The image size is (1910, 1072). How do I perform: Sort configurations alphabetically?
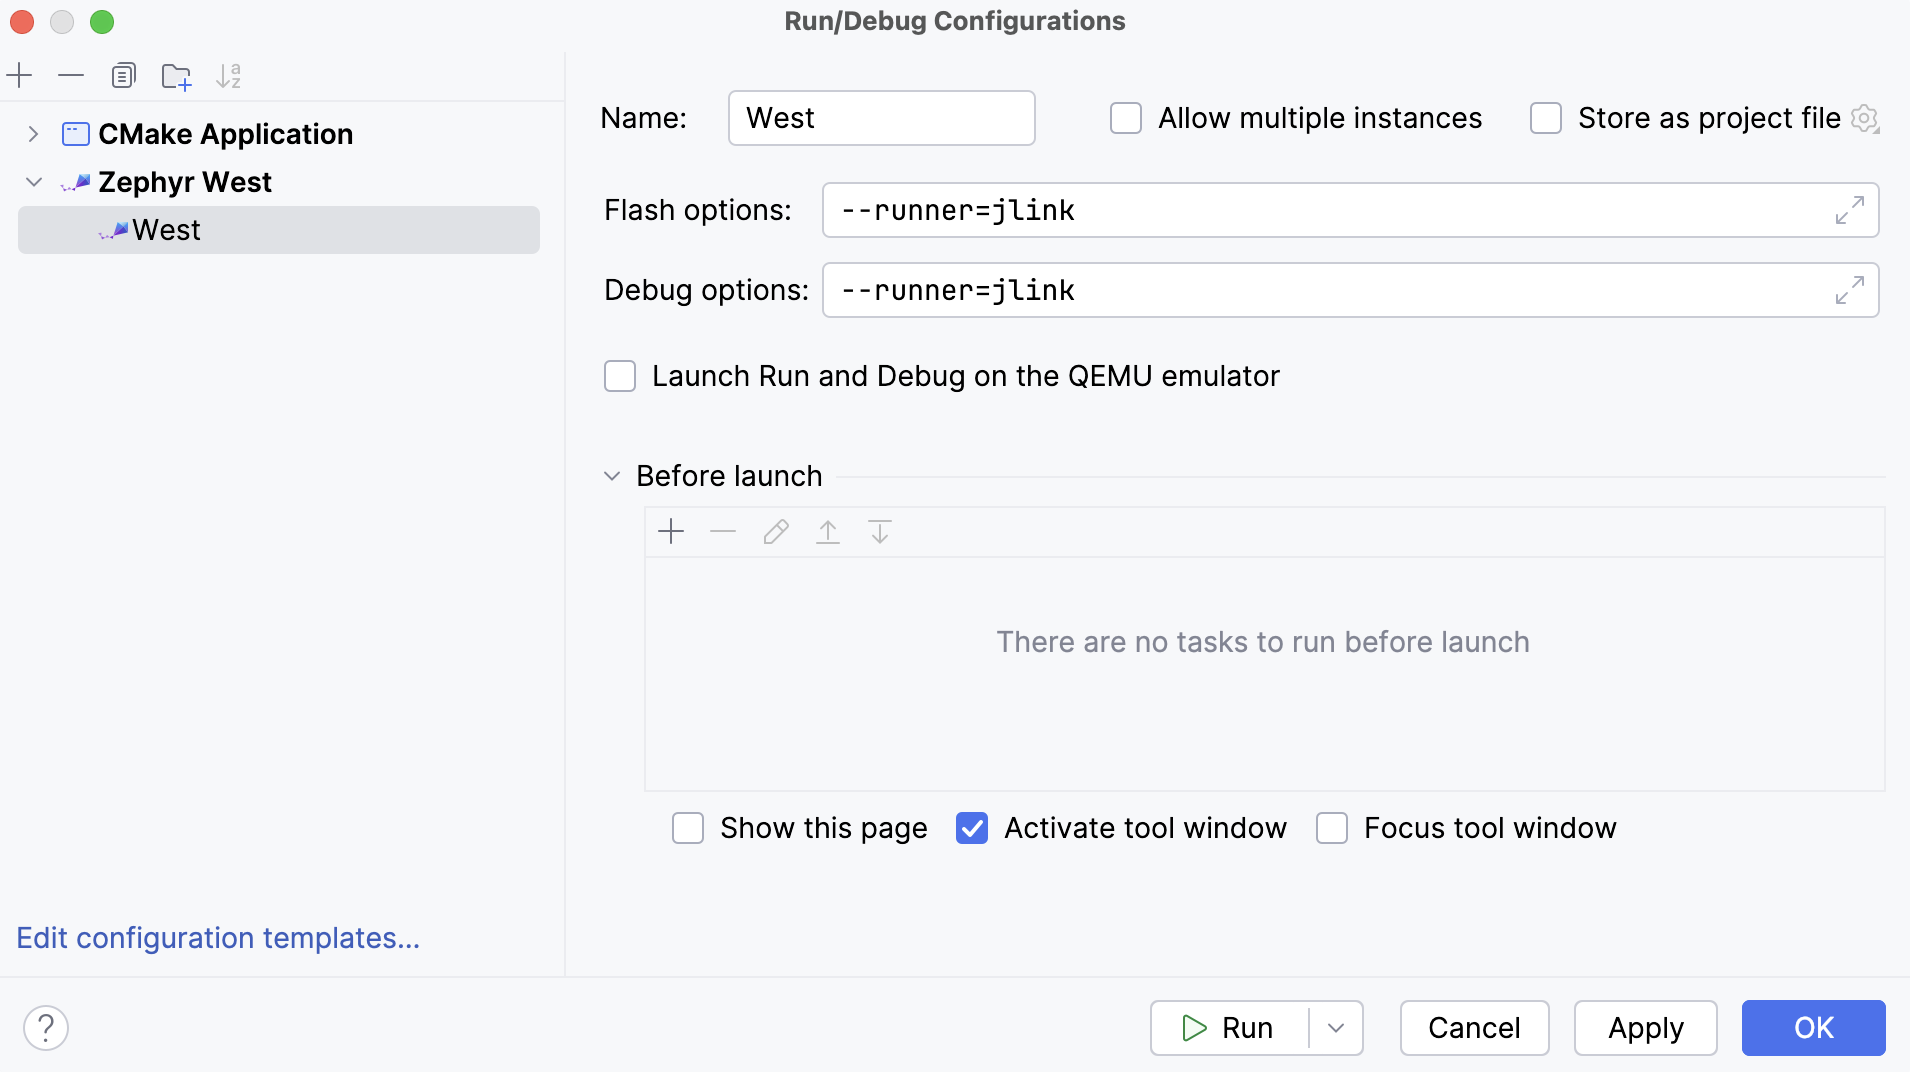click(228, 75)
